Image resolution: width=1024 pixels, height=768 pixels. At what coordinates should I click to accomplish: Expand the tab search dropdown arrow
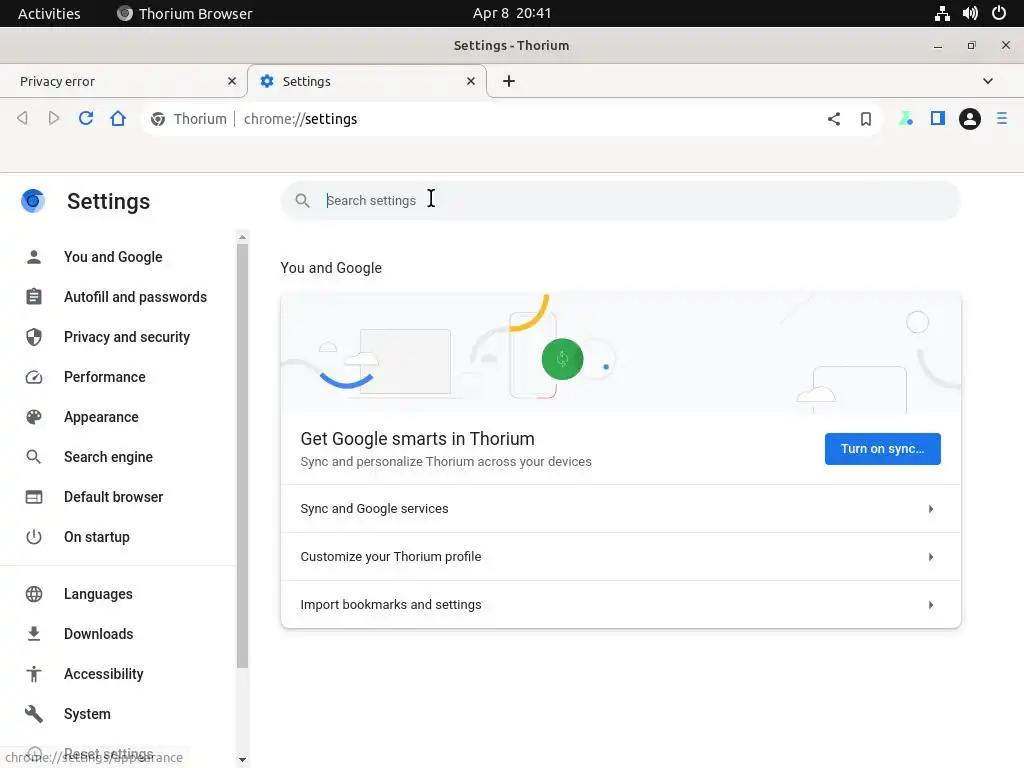(987, 81)
